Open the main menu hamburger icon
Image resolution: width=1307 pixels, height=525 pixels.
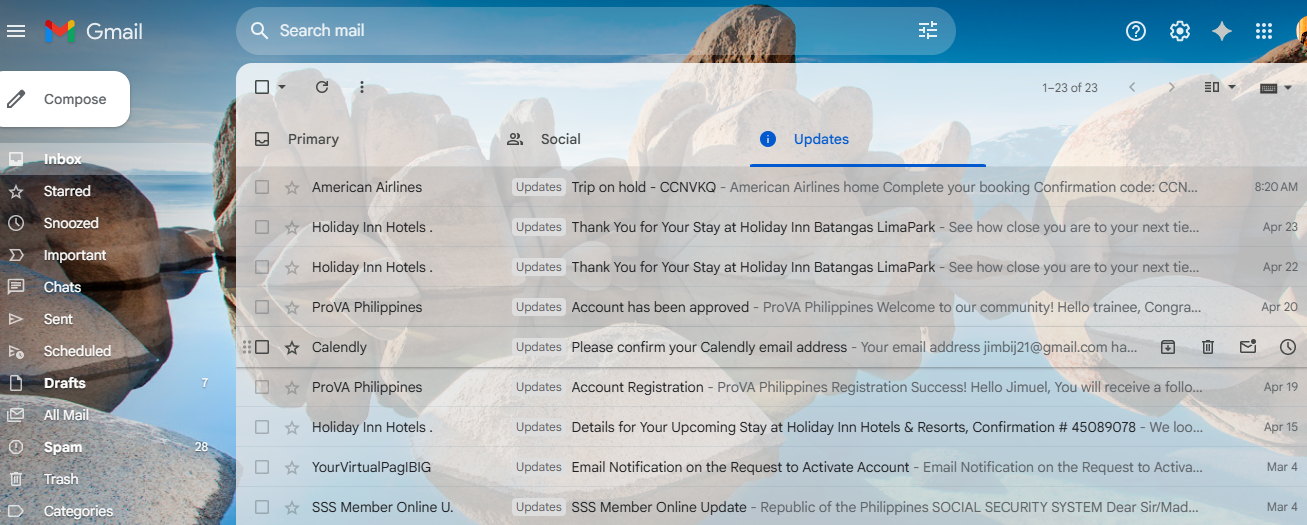point(16,31)
